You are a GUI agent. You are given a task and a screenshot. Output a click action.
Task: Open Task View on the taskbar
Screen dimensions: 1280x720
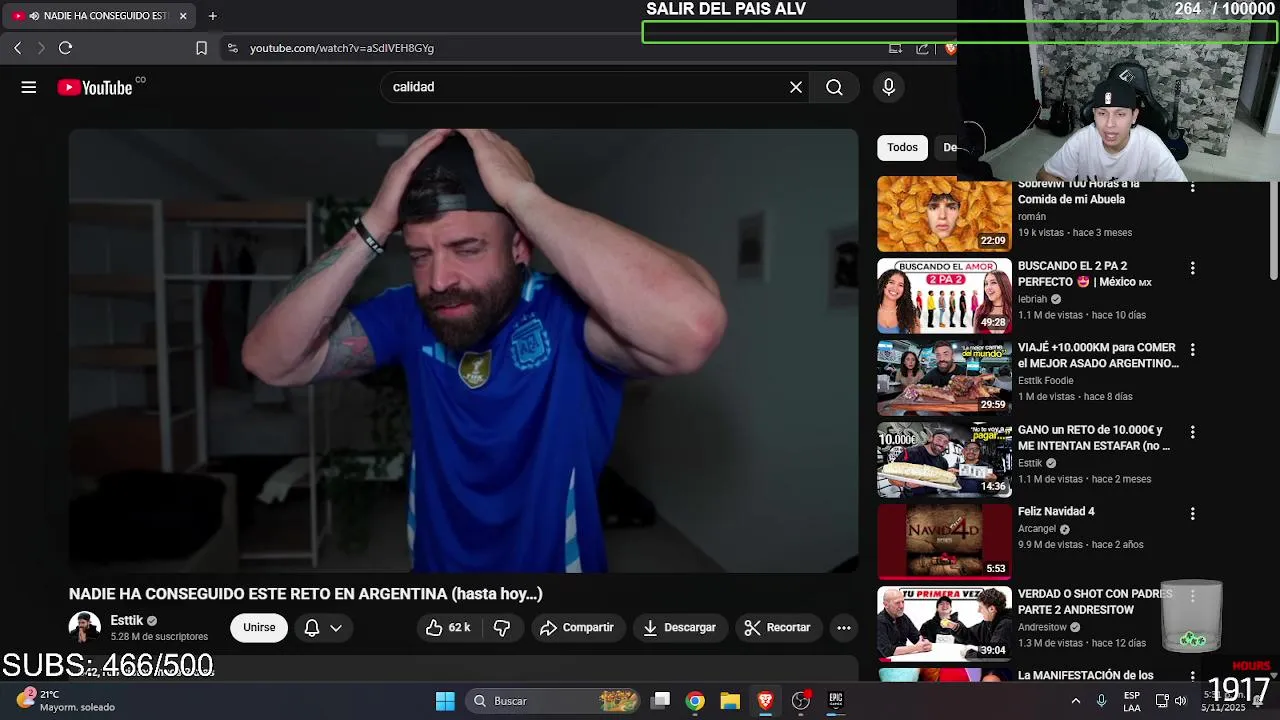[x=661, y=701]
